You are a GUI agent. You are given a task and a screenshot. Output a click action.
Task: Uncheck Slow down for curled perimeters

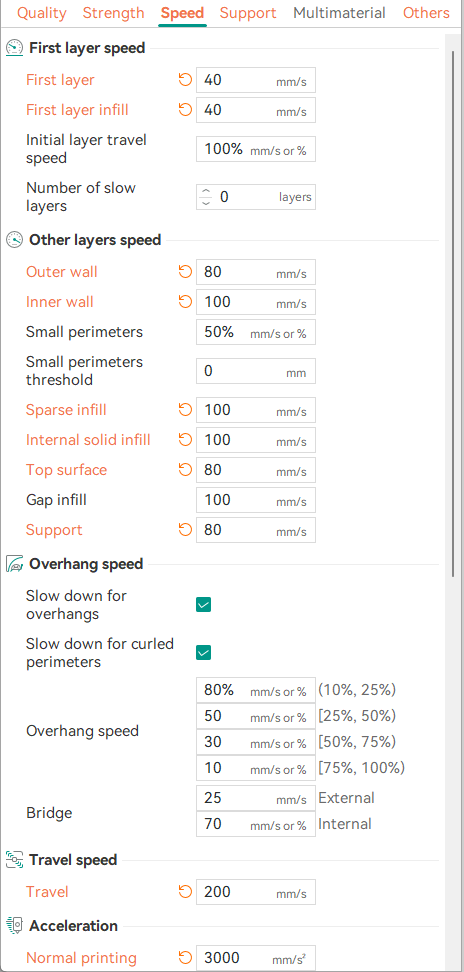click(203, 652)
